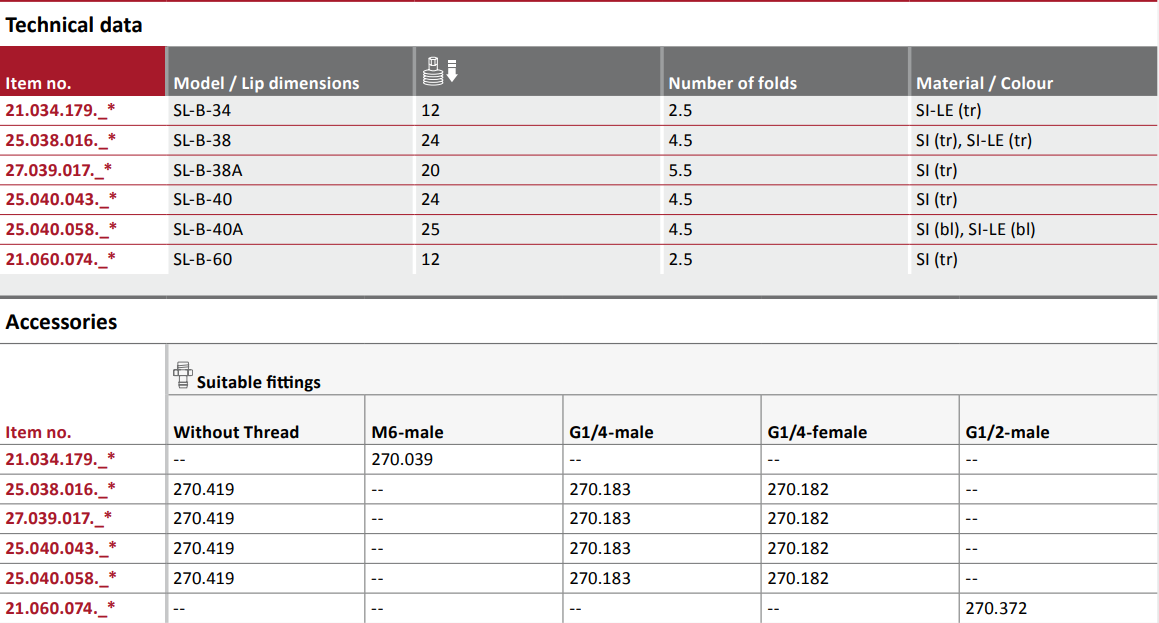This screenshot has width=1159, height=623.
Task: Select the Technical data heading
Action: tap(74, 25)
